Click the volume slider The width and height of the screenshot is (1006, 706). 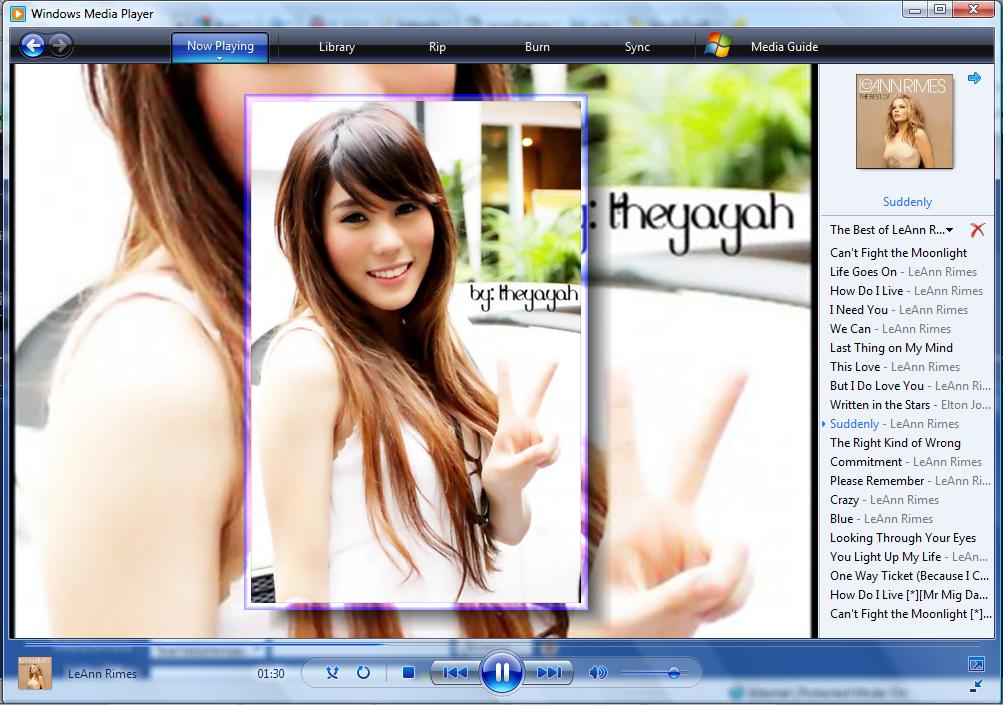[654, 673]
